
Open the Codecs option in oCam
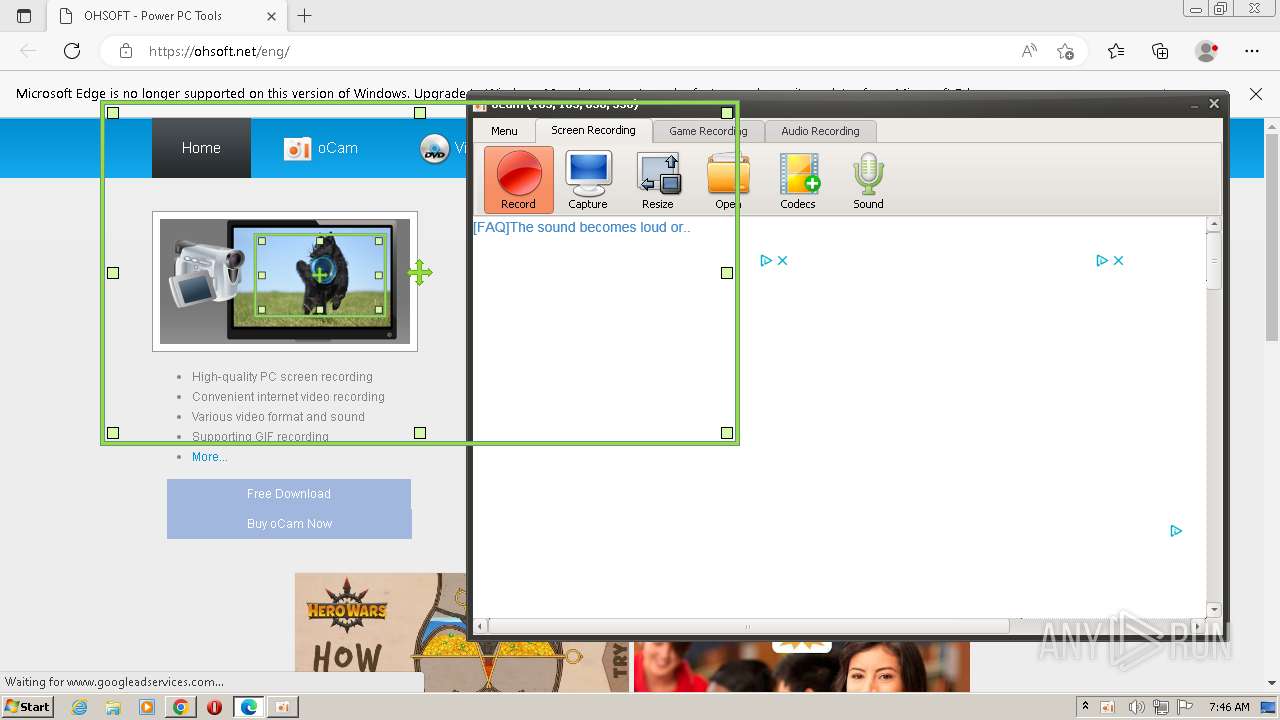[798, 180]
